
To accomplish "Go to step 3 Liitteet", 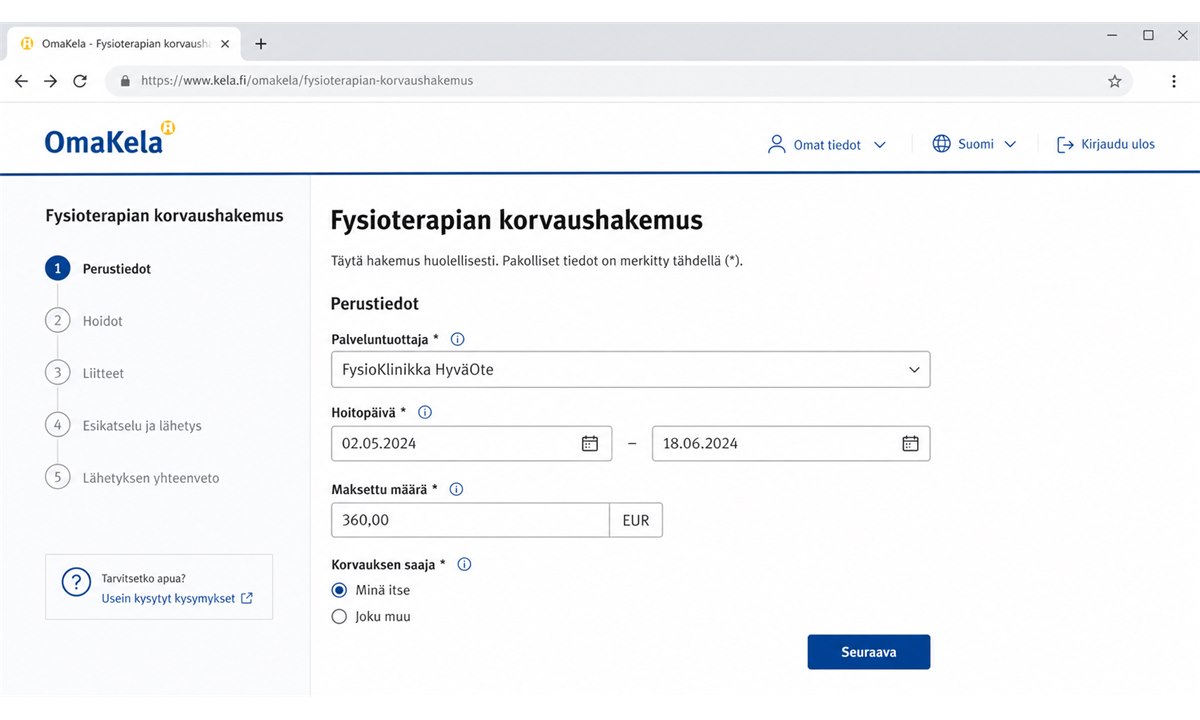I will tap(84, 373).
